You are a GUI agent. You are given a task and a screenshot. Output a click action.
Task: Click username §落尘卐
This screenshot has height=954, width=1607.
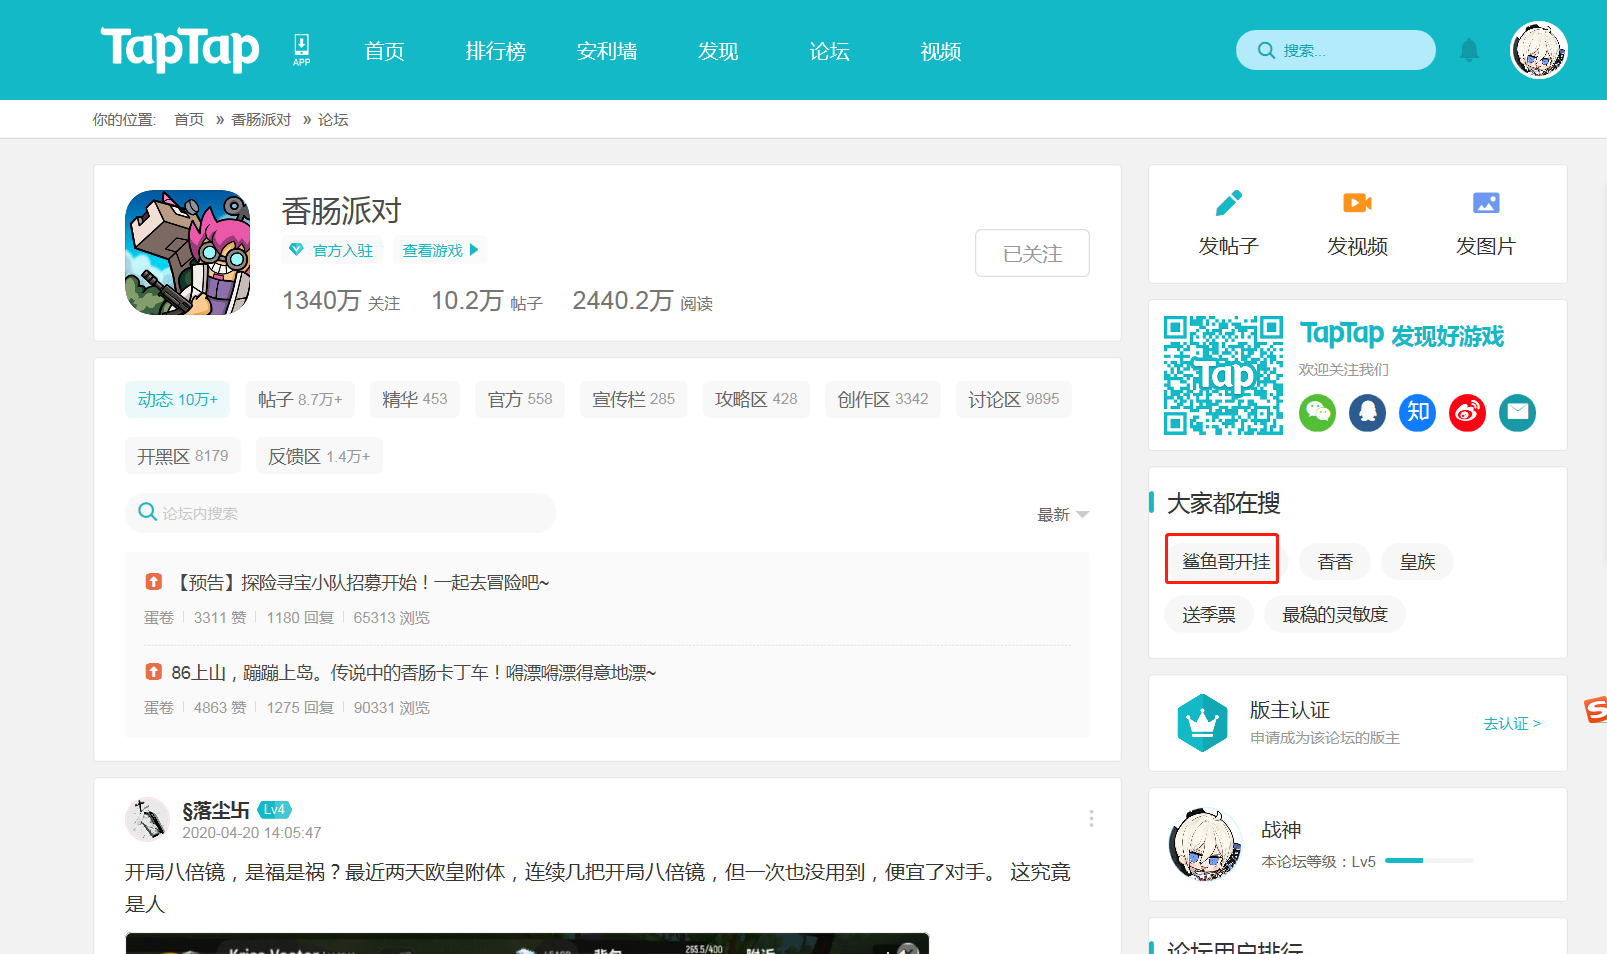click(216, 810)
